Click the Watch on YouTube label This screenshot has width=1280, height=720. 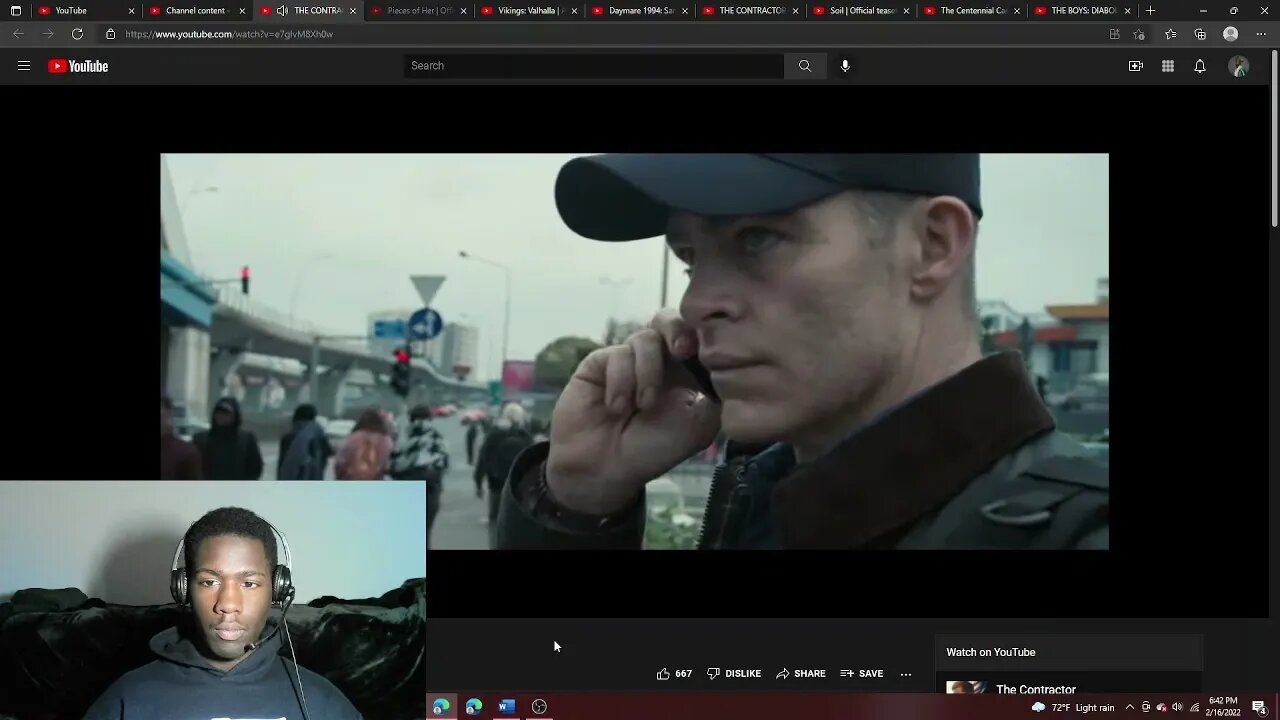coord(990,652)
